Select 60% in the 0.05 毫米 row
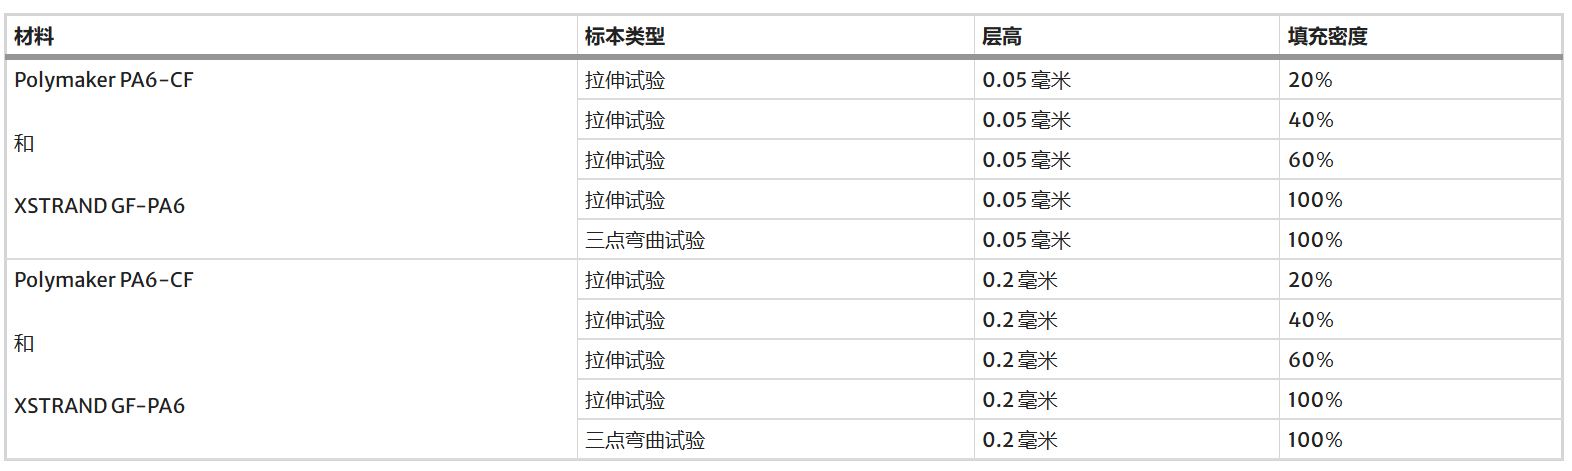Screen dimensions: 1572x471 [1311, 160]
